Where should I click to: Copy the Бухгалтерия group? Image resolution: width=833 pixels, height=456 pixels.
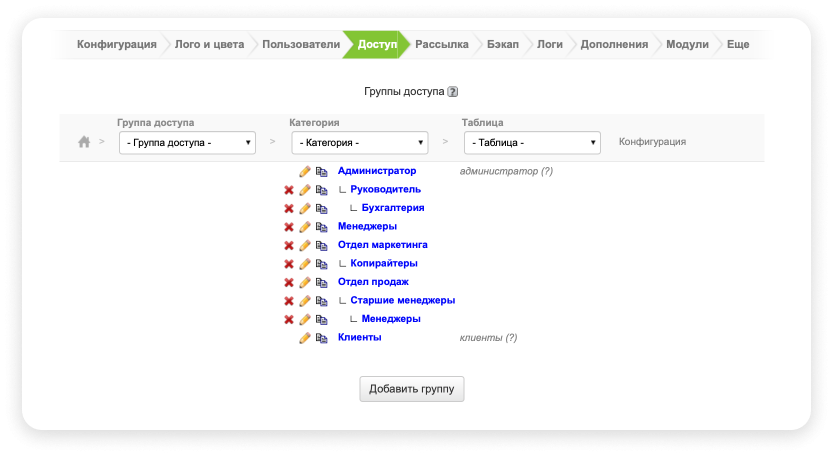[322, 208]
